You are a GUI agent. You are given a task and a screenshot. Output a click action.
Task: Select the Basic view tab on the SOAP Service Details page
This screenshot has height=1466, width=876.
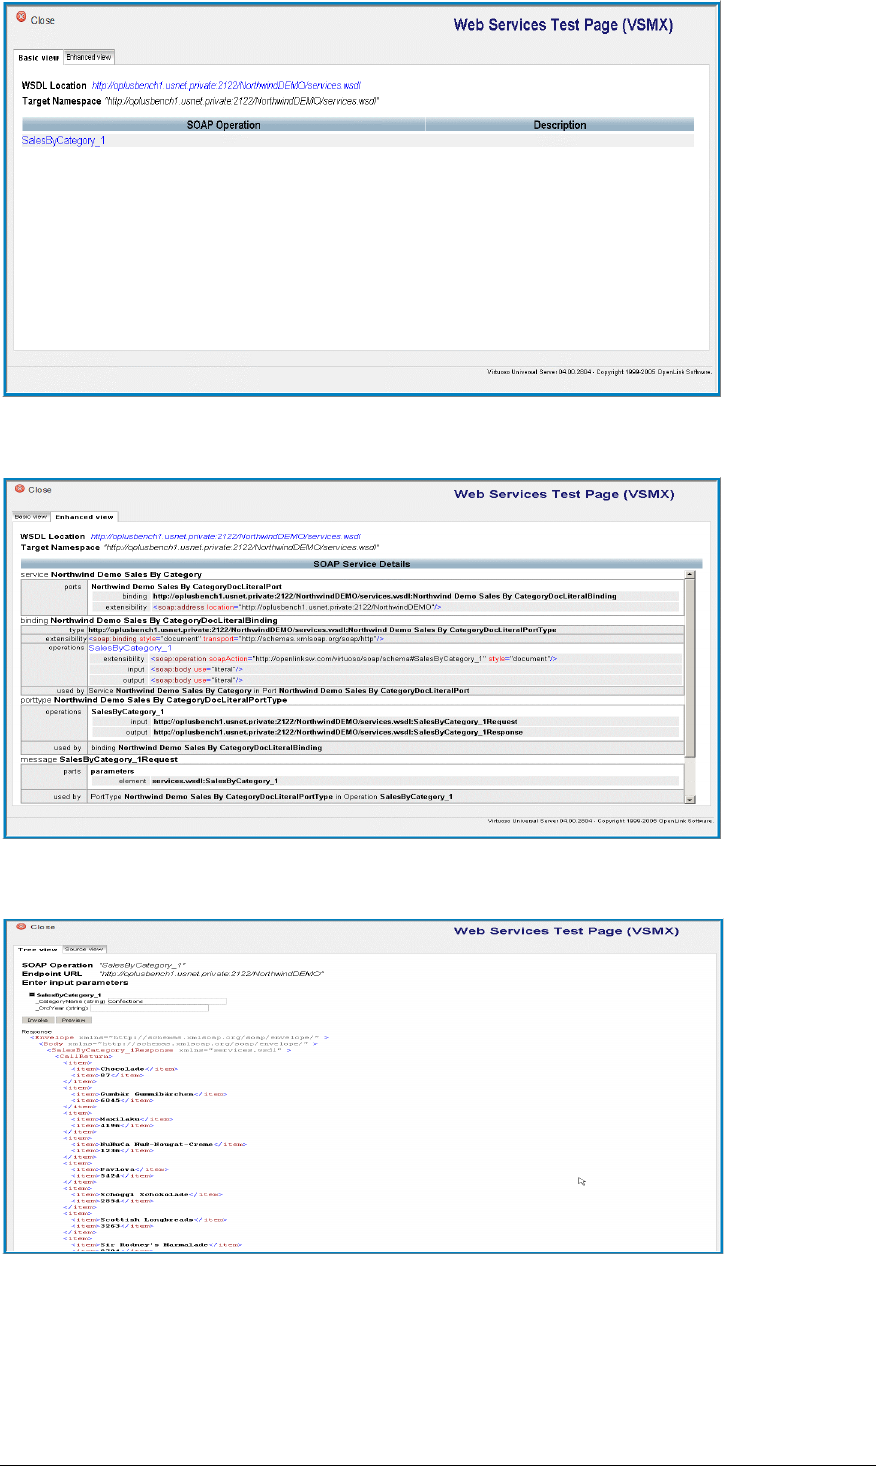point(30,516)
